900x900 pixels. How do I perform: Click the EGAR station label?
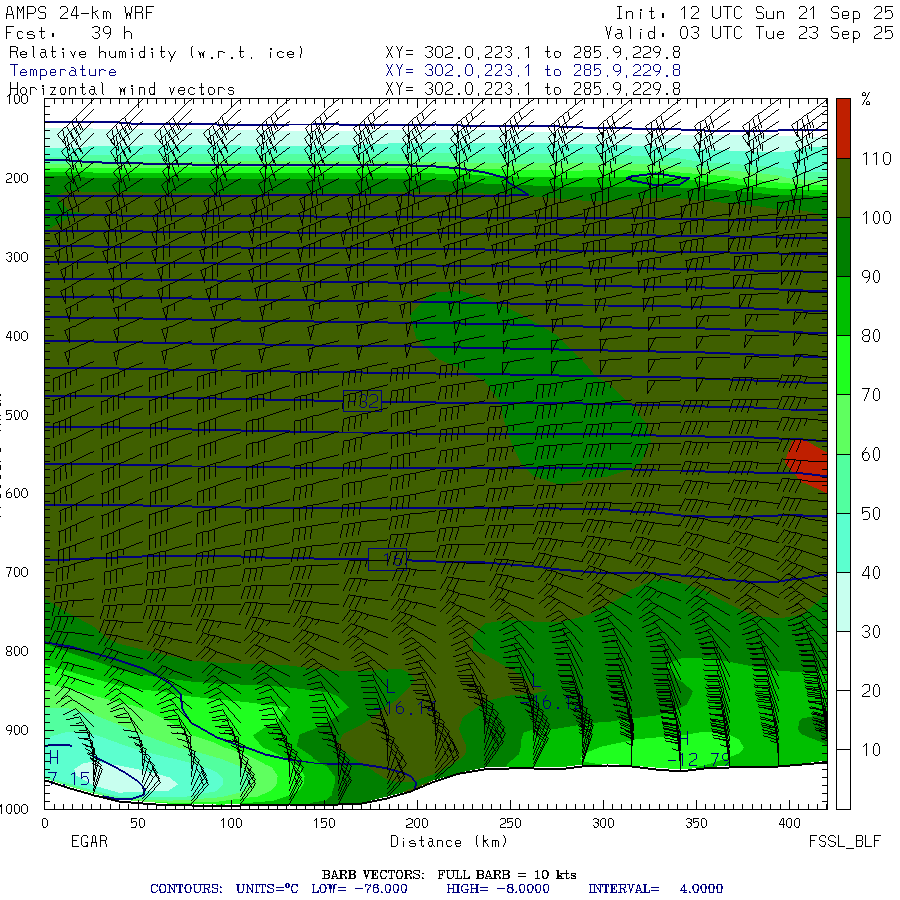click(88, 842)
